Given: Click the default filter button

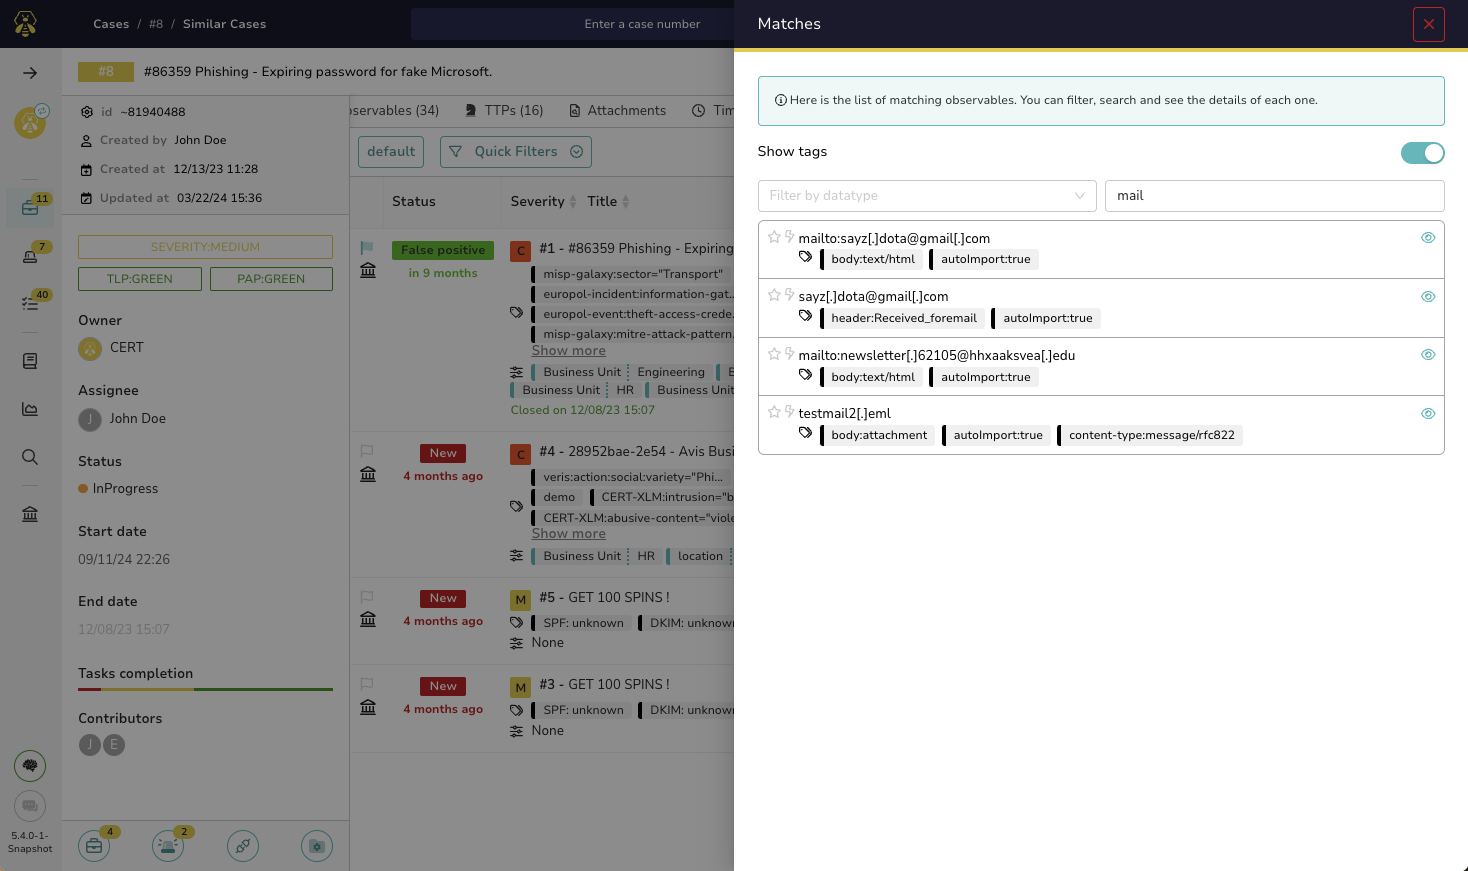Looking at the screenshot, I should pos(390,151).
